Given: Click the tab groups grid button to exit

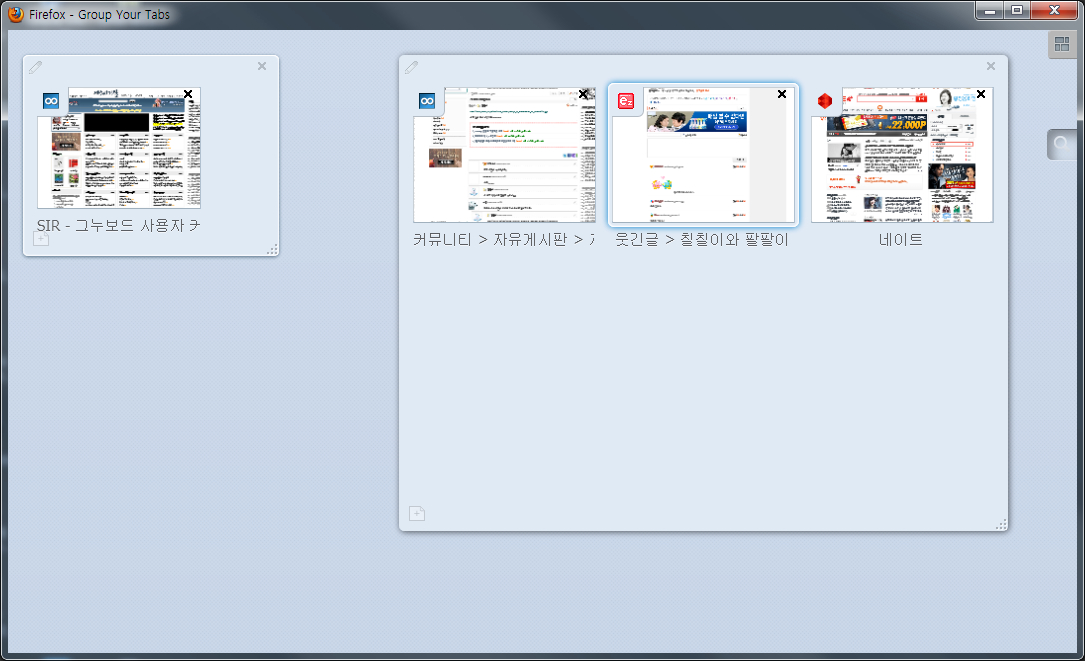Looking at the screenshot, I should coord(1062,44).
